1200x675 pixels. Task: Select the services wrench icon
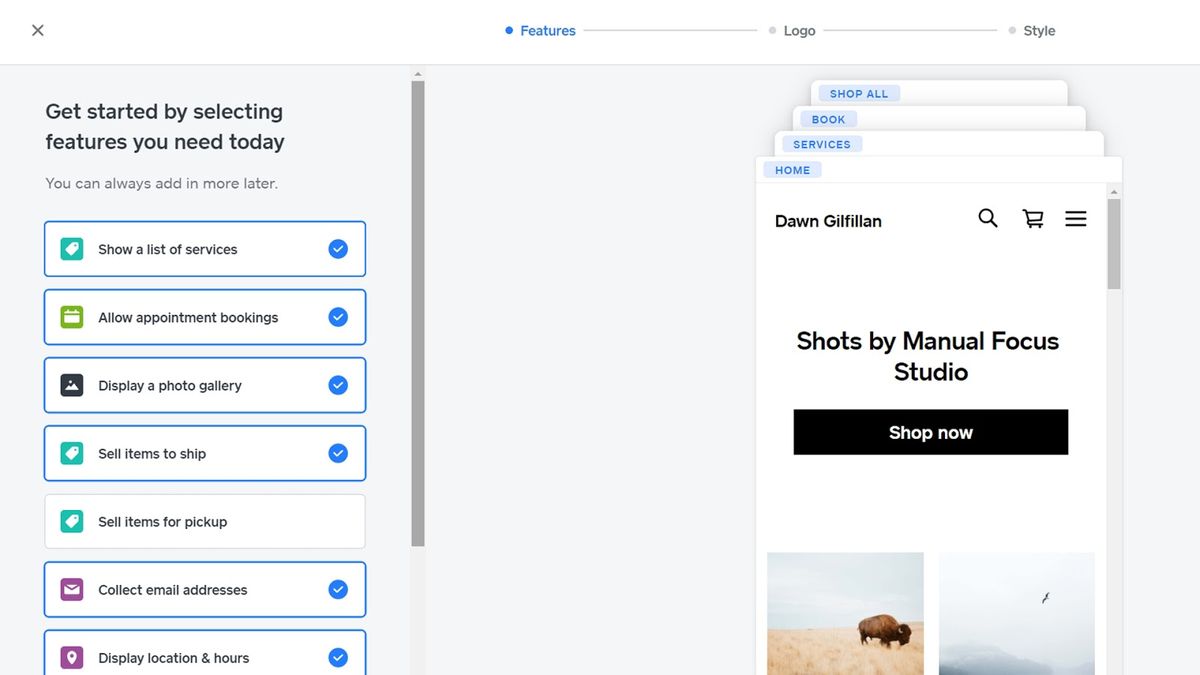tap(71, 248)
